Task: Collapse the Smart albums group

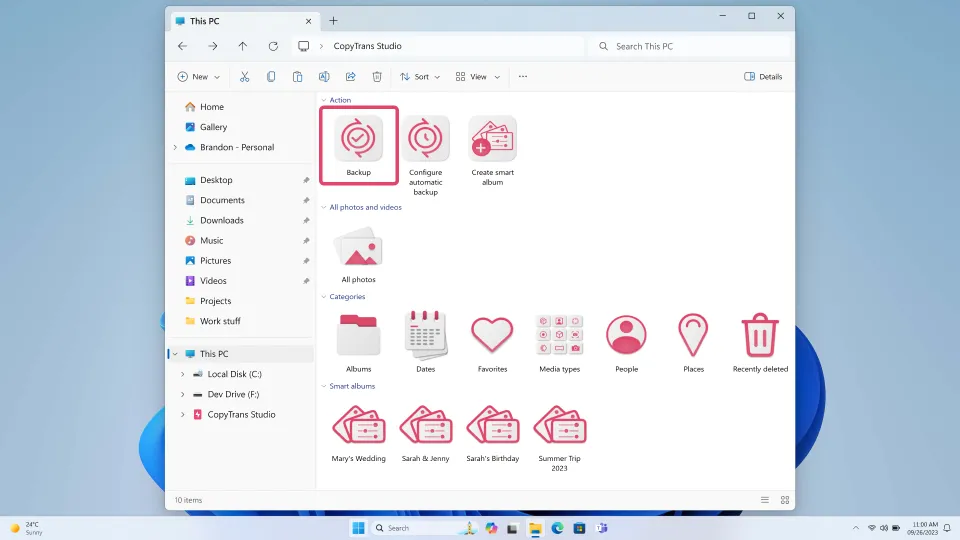Action: click(324, 386)
